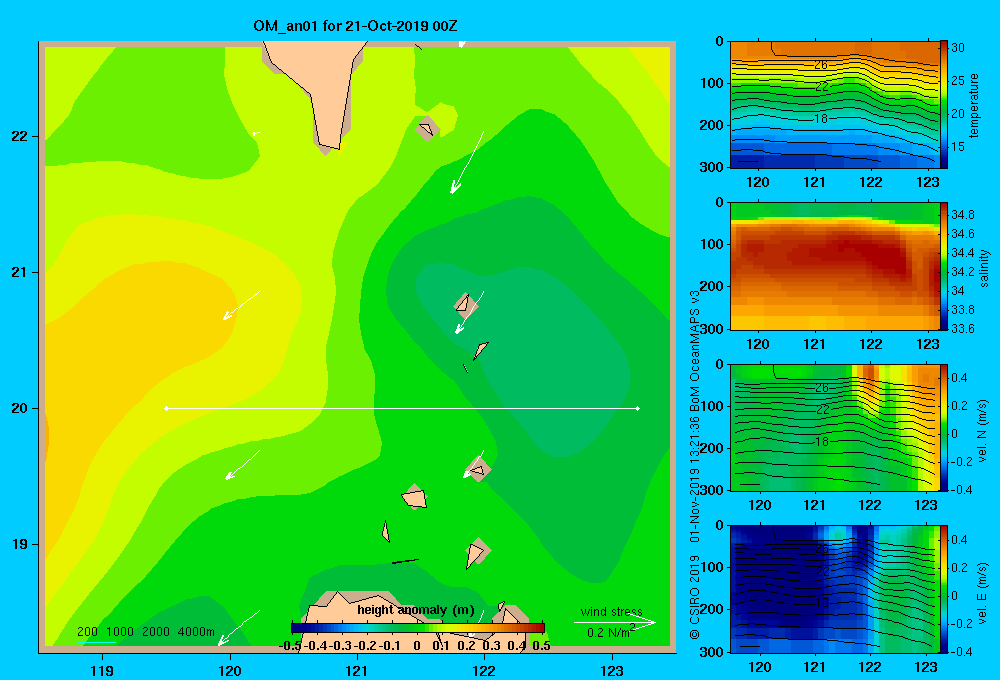Click the '200' depth legend entry
Screen dimensions: 1000x680
point(87,632)
